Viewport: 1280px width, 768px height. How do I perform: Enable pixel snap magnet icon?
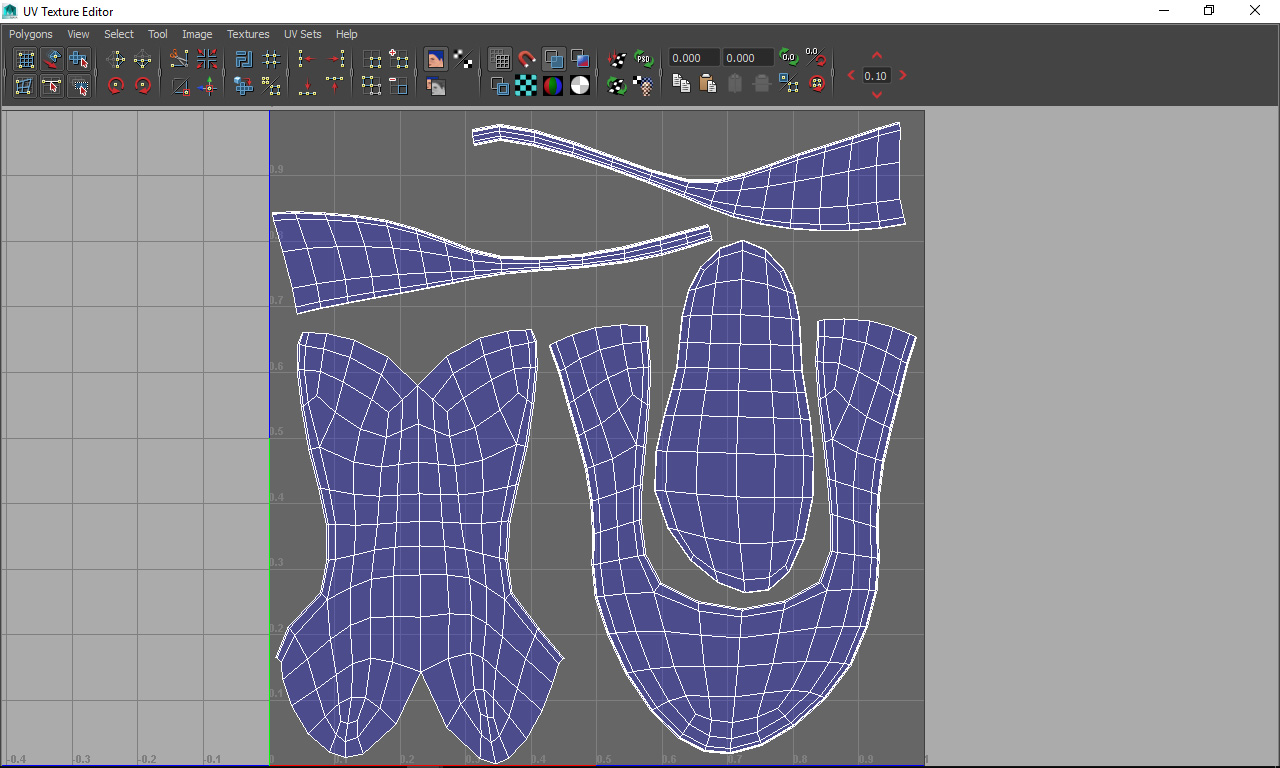pos(526,60)
